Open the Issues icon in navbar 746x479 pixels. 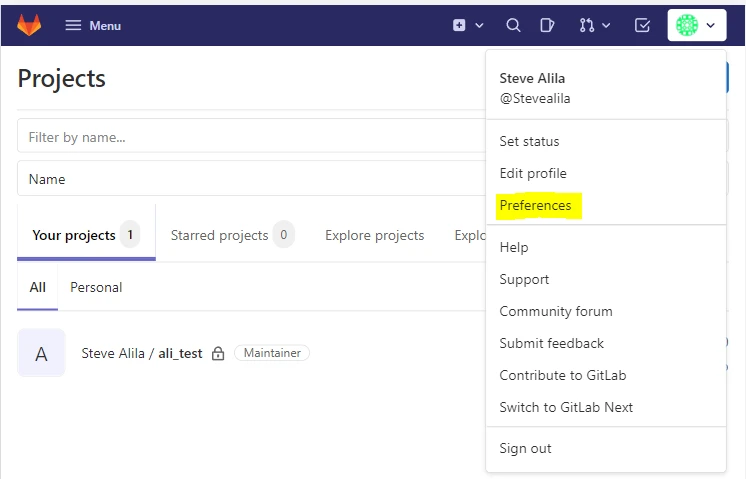coord(547,25)
